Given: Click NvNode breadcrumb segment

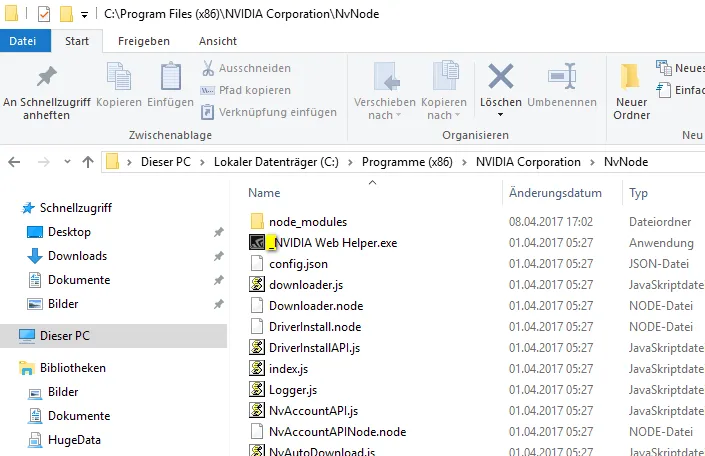Looking at the screenshot, I should tap(626, 162).
